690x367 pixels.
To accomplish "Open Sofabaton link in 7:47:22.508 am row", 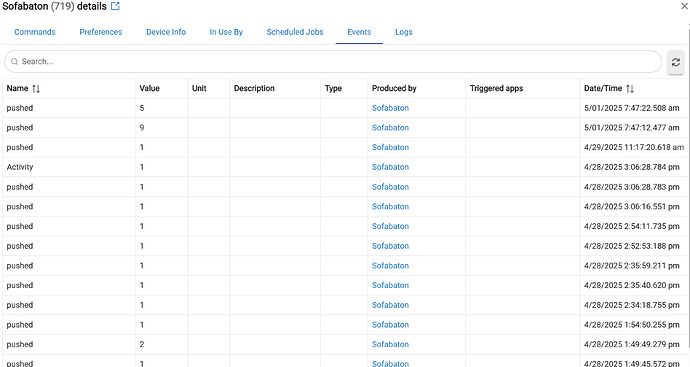I will pyautogui.click(x=390, y=108).
